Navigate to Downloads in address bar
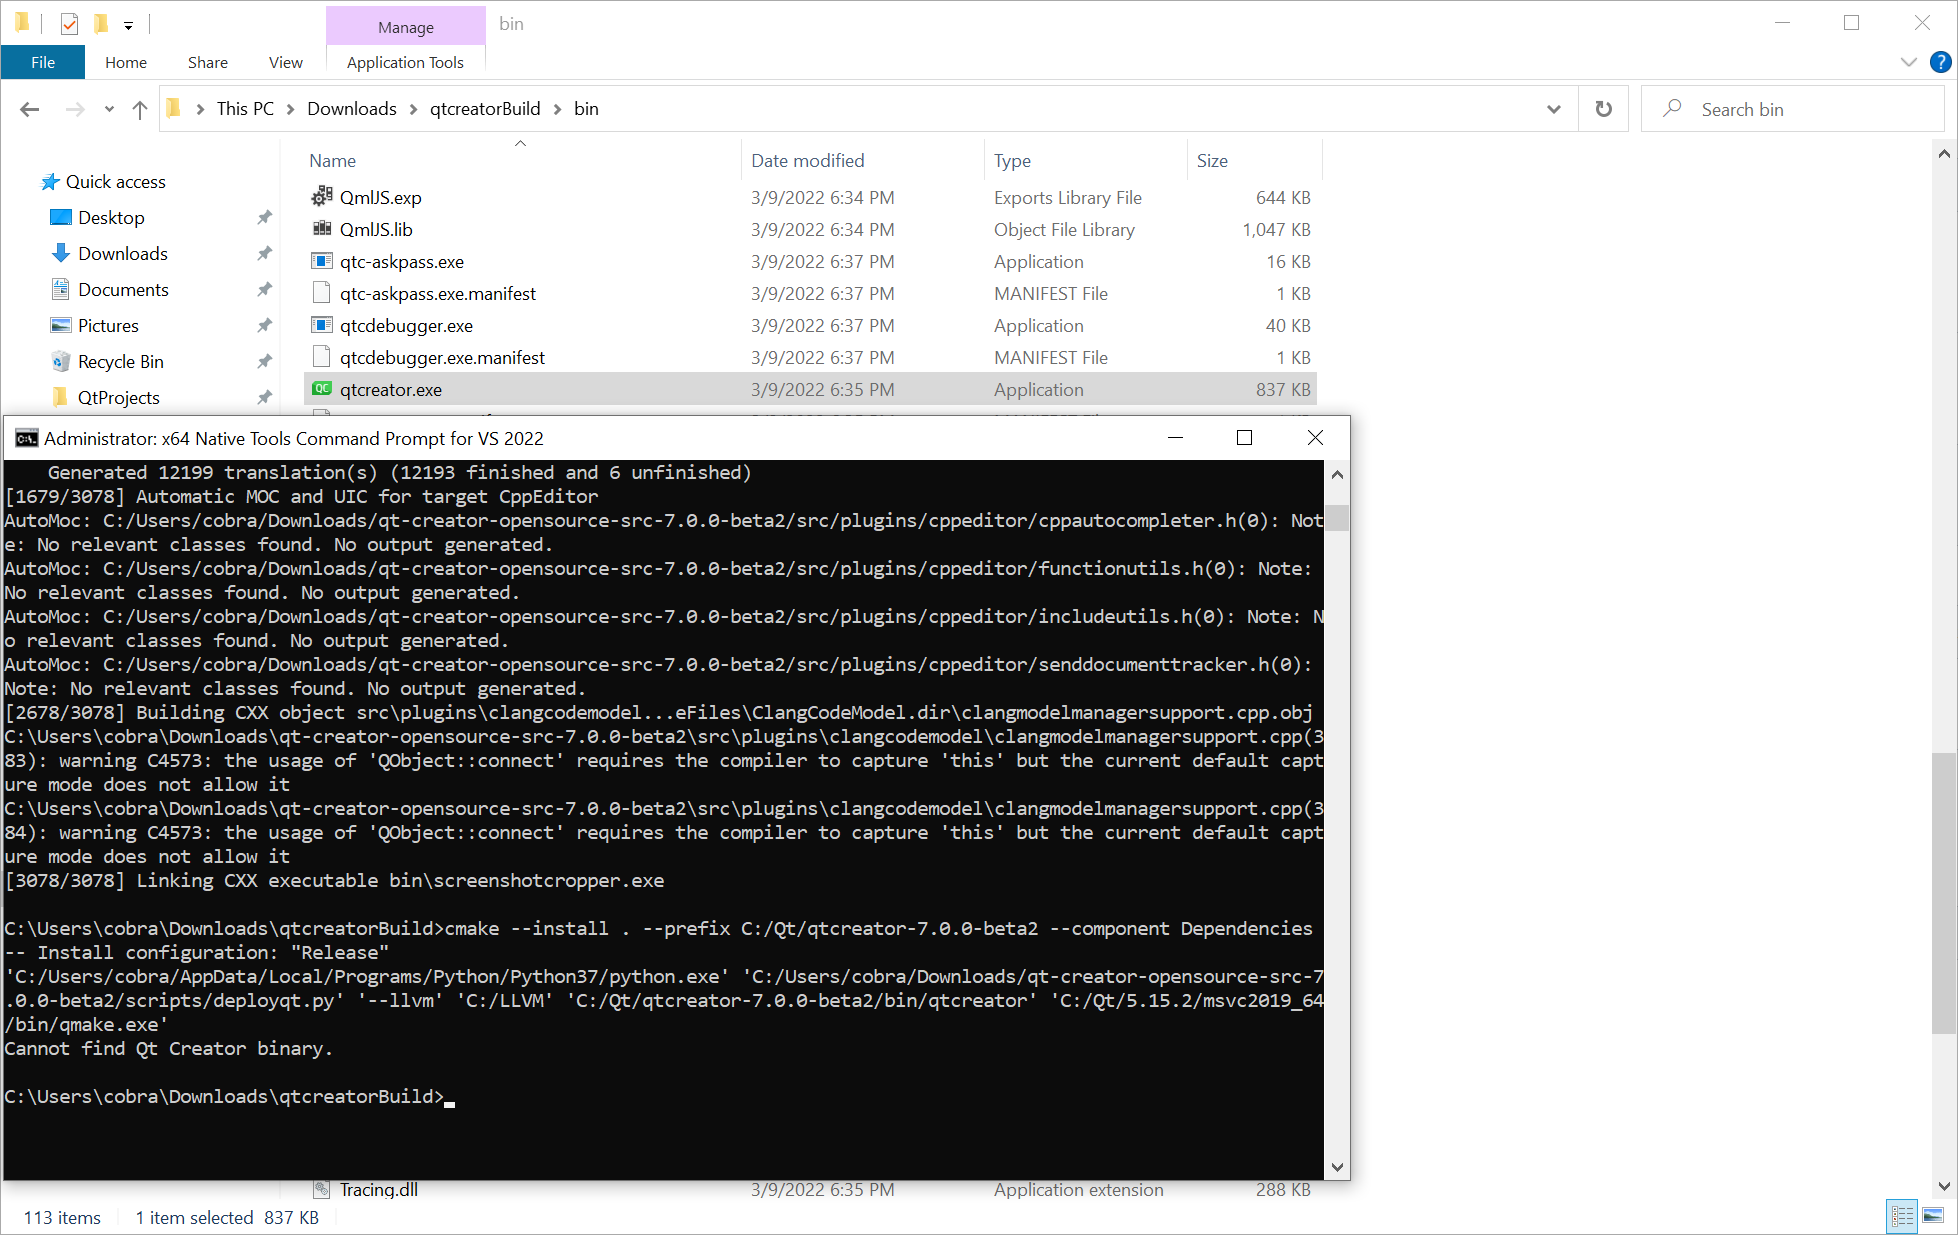1958x1235 pixels. (x=352, y=109)
